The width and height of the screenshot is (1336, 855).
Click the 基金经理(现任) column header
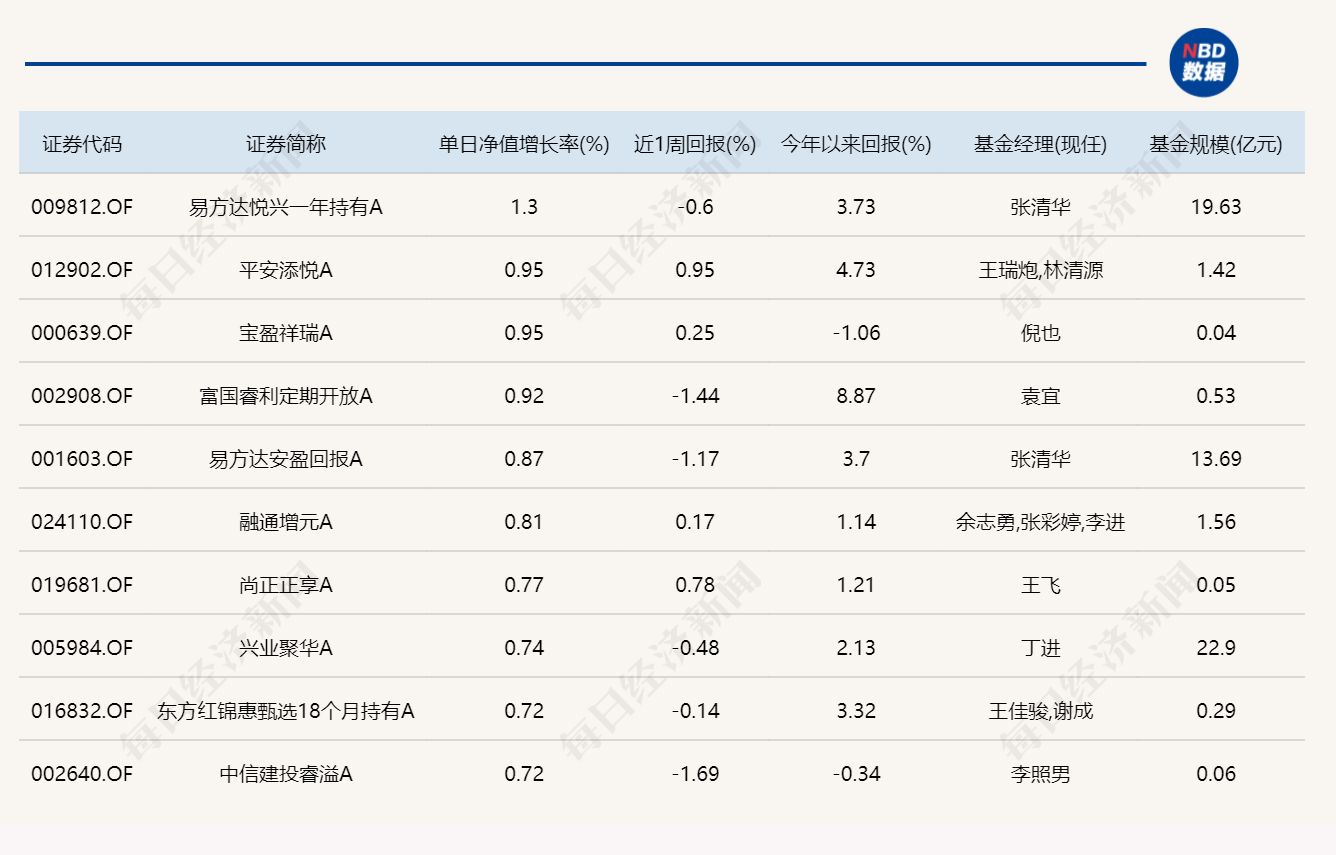point(1040,144)
